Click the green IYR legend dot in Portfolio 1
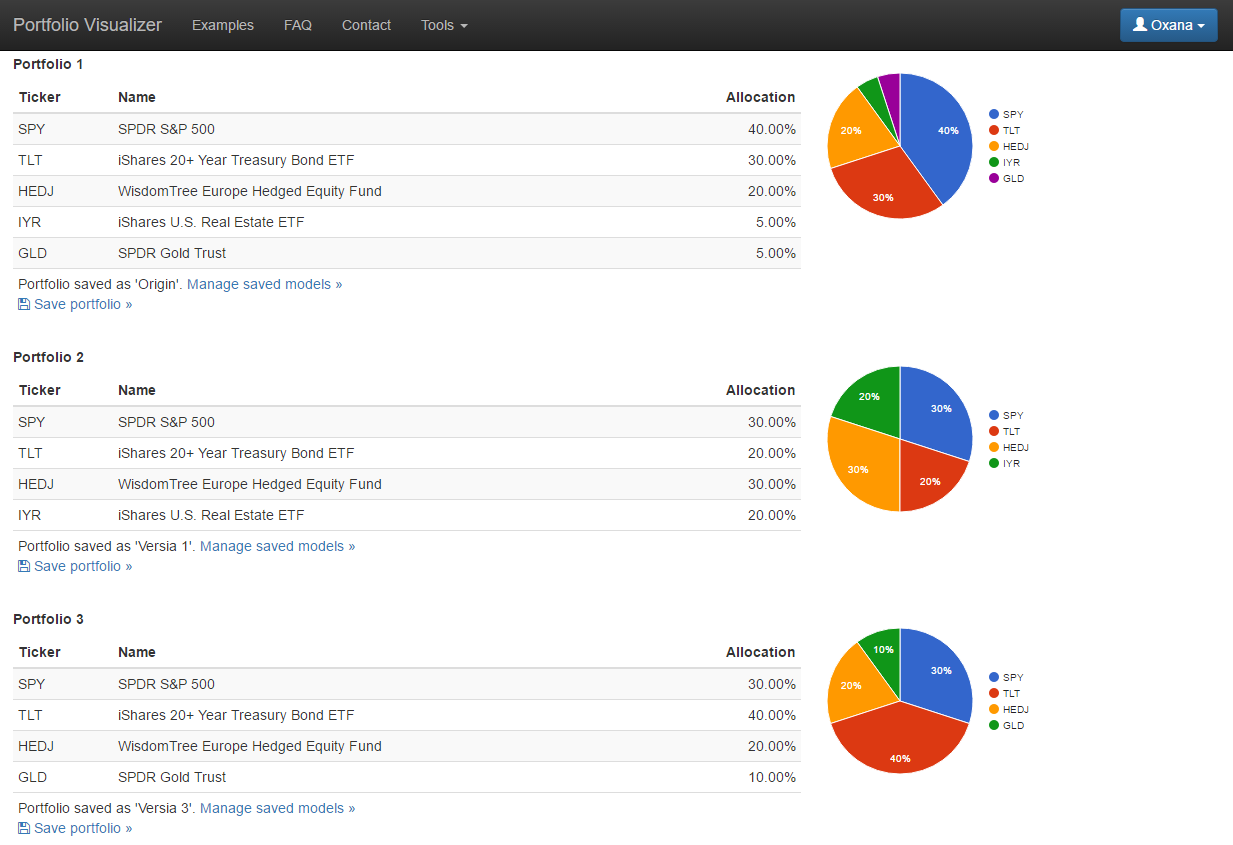1233x845 pixels. pos(994,162)
